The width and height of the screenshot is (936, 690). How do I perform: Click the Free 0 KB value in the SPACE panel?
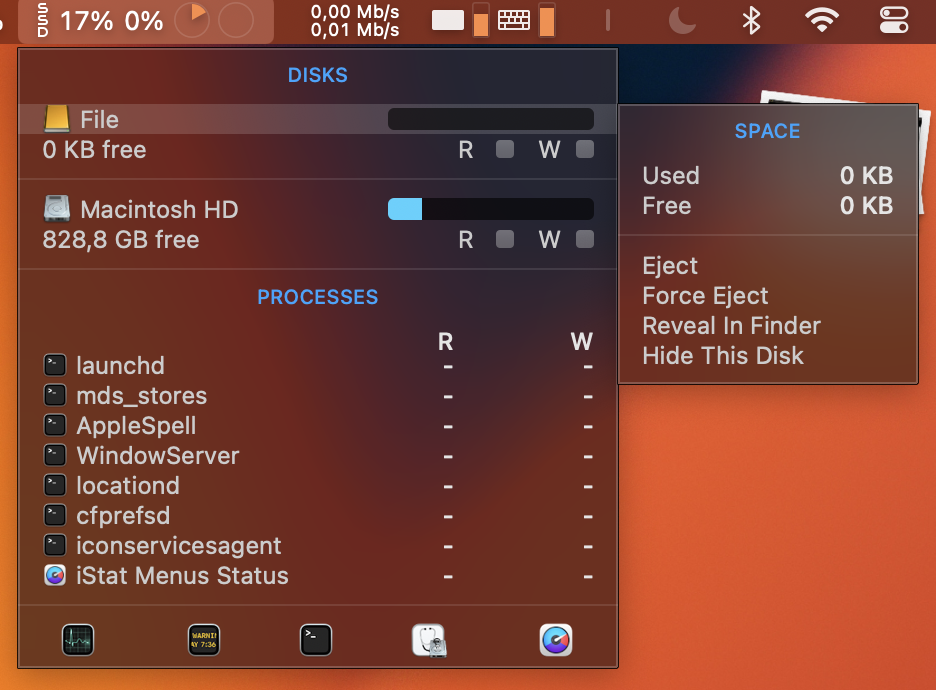tap(866, 205)
